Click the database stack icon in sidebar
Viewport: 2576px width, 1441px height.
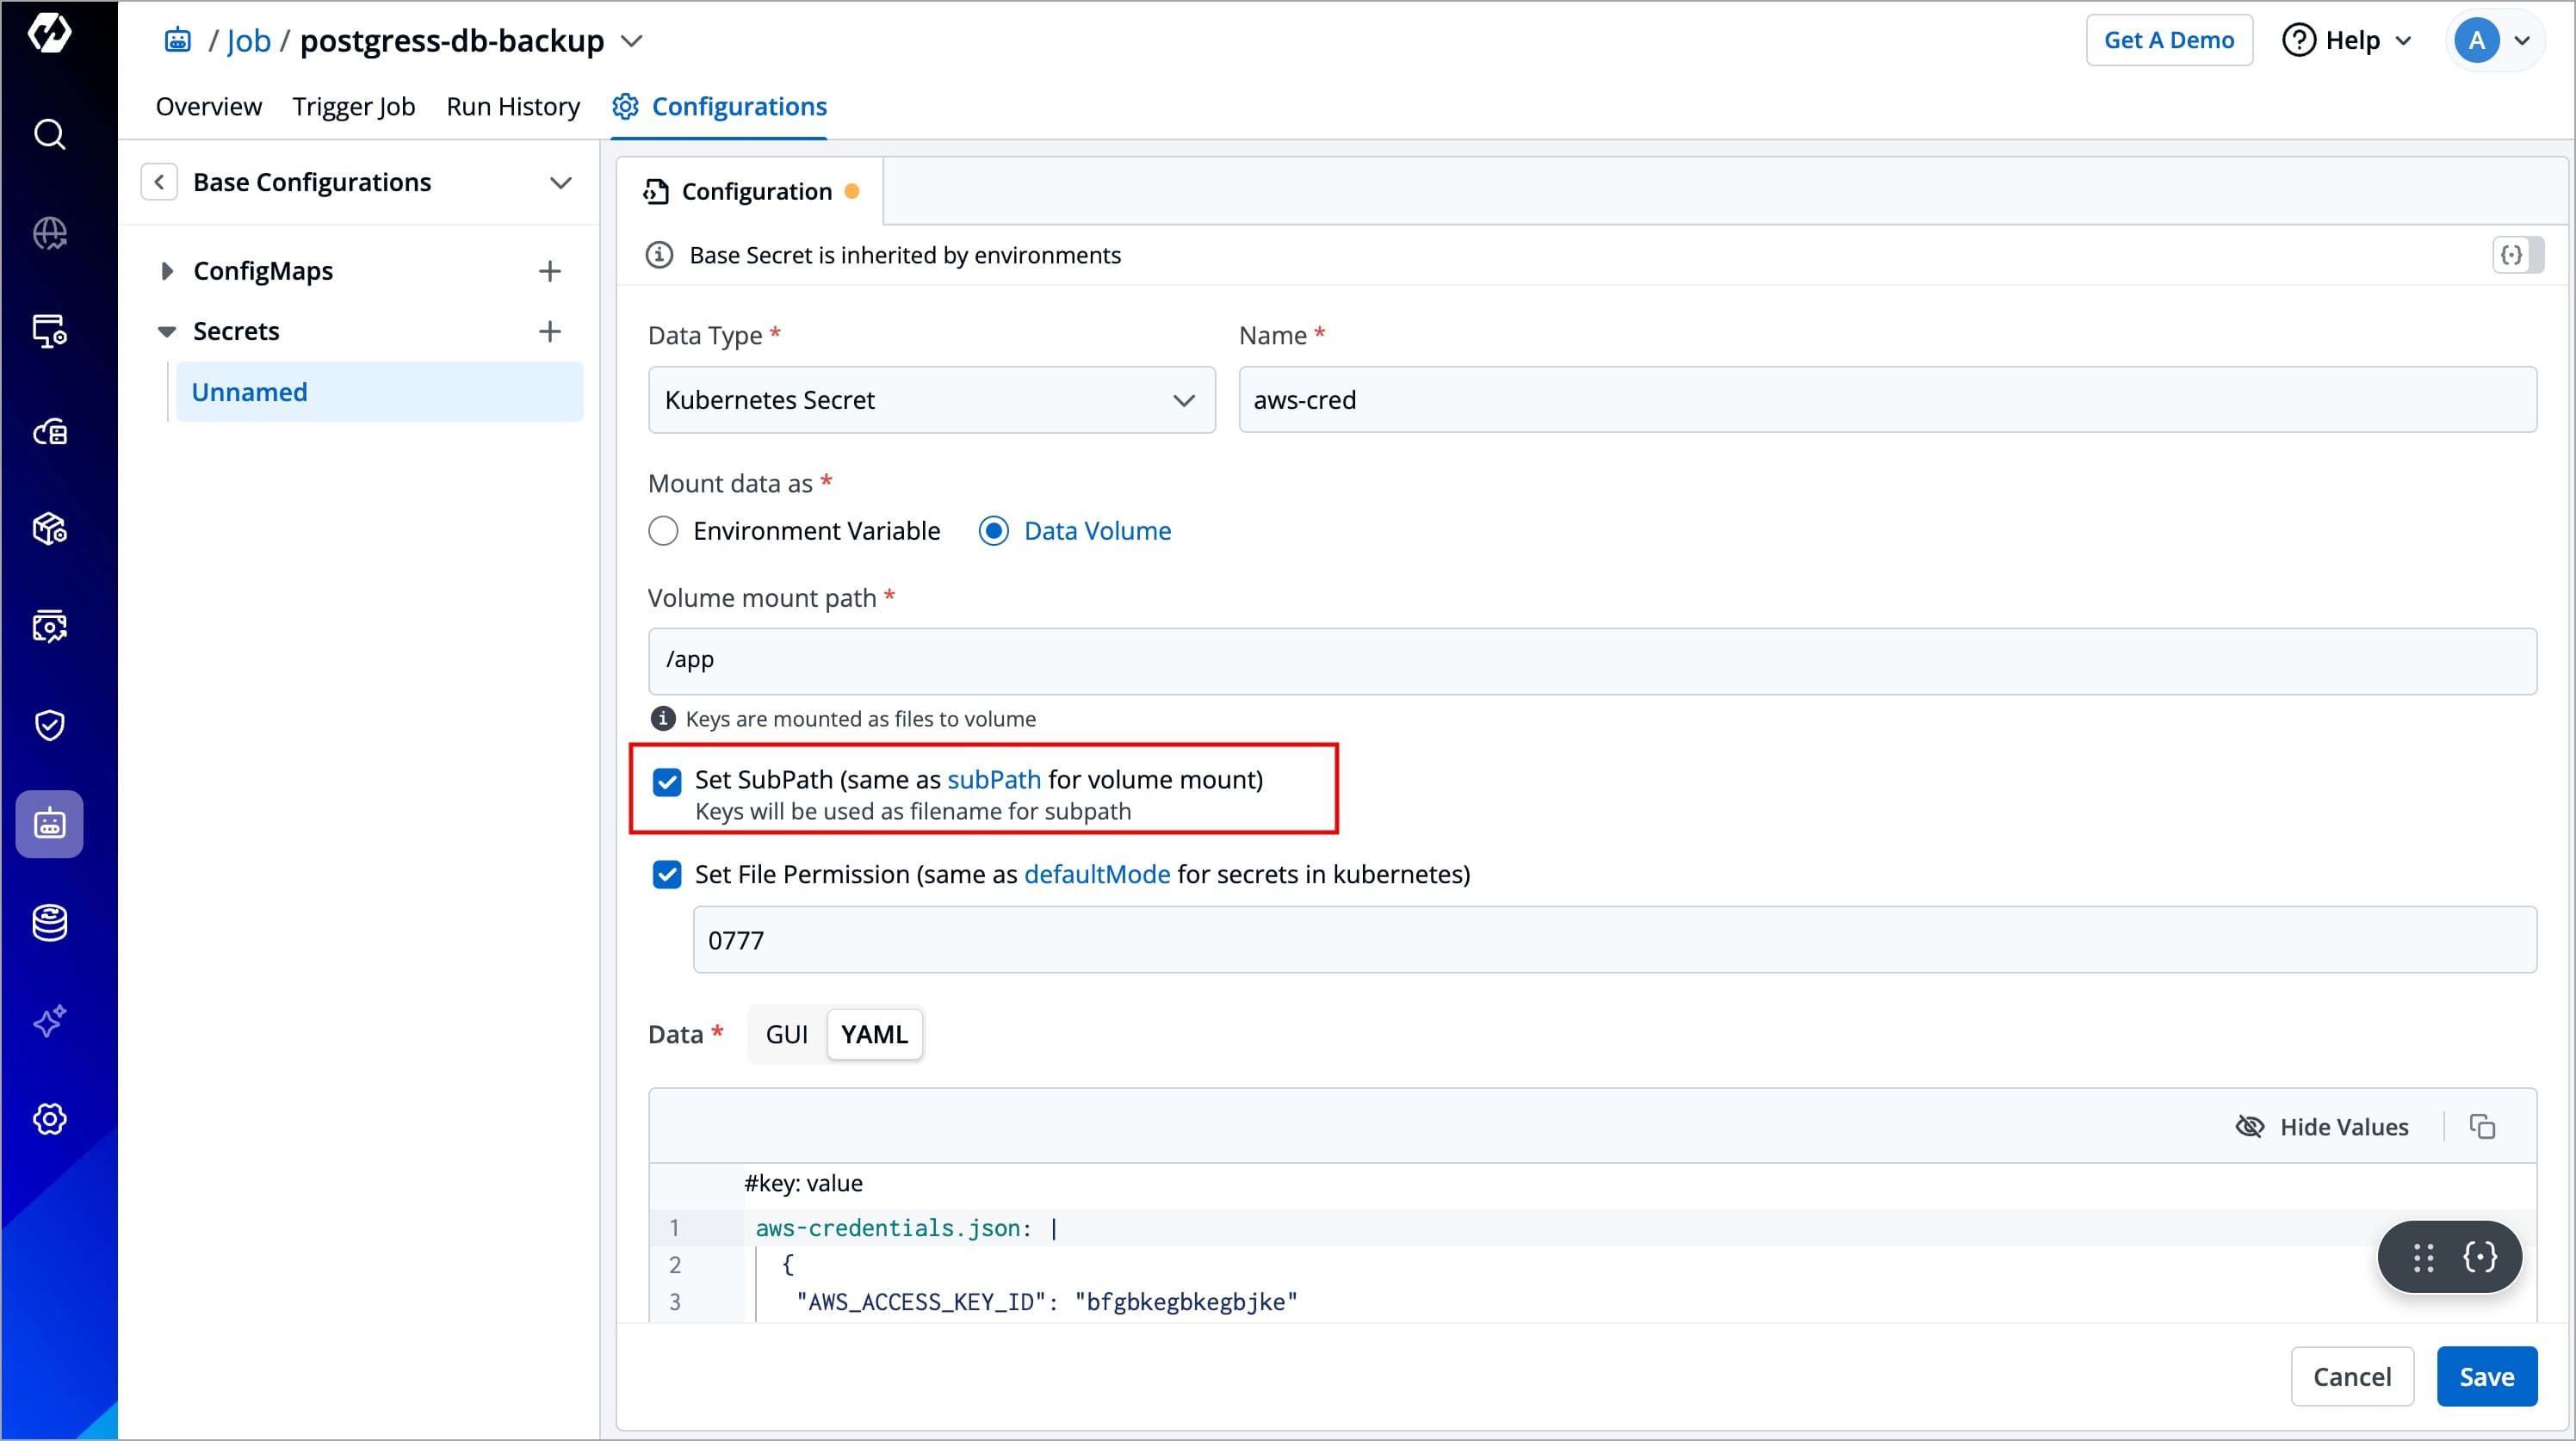[x=49, y=923]
